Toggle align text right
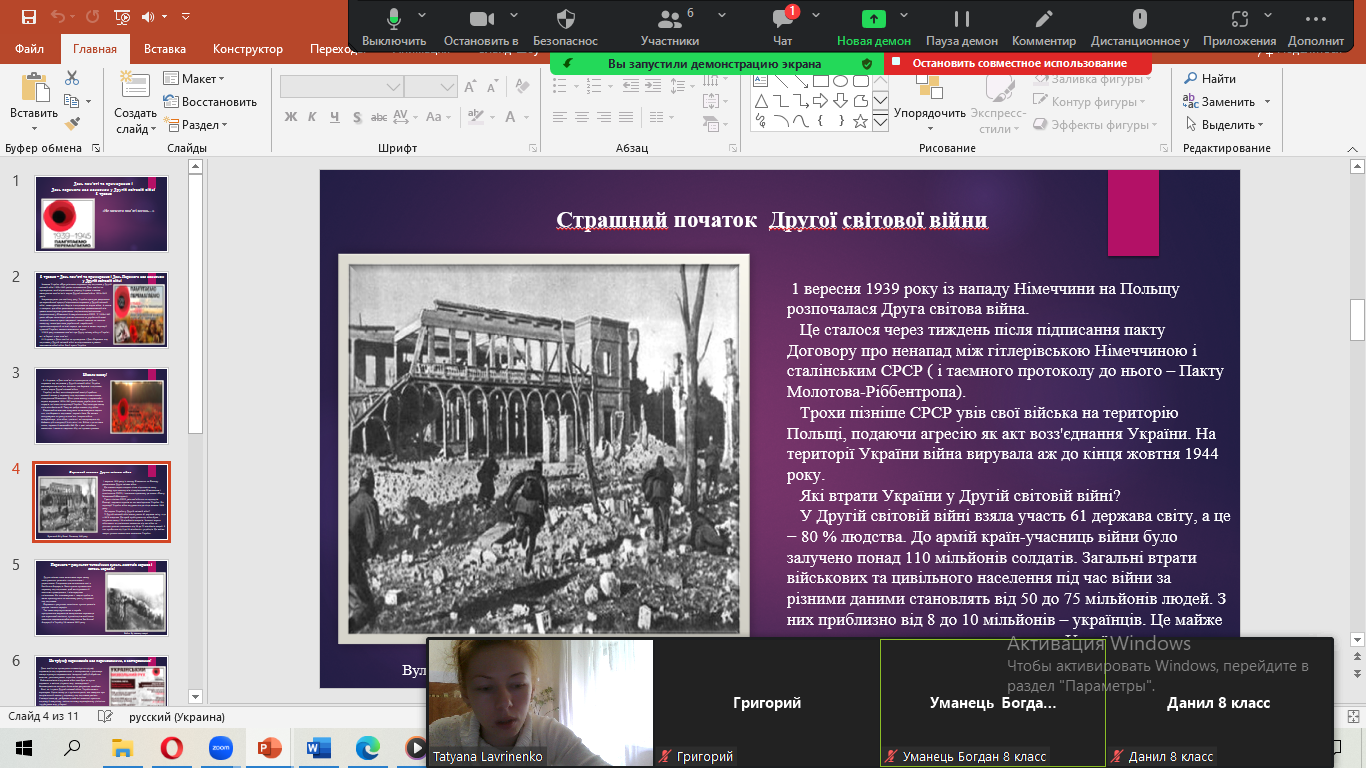This screenshot has height=768, width=1366. tap(603, 117)
